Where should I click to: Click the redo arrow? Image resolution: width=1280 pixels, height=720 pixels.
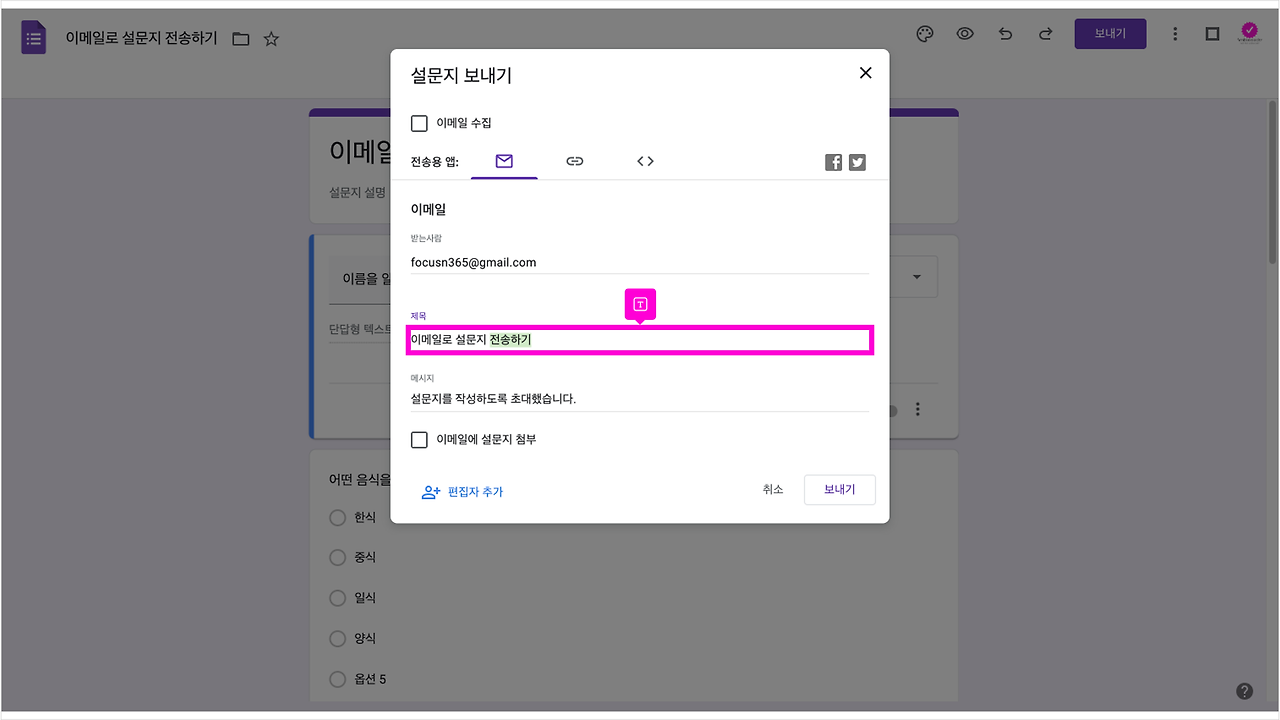click(x=1045, y=33)
